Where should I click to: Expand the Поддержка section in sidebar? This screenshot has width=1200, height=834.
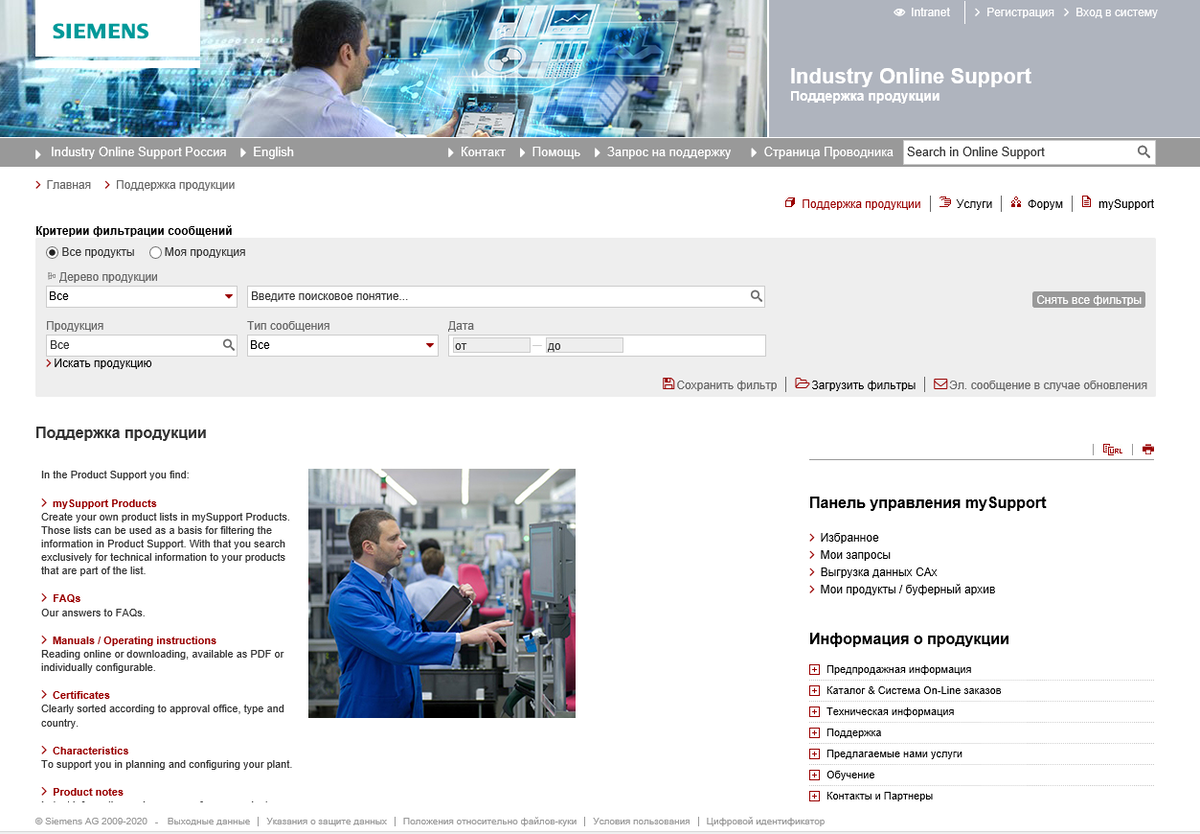click(x=815, y=732)
